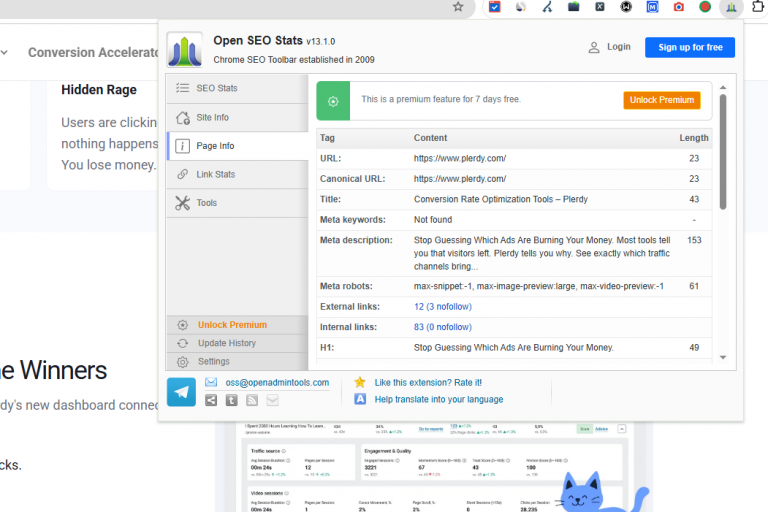
Task: Click the orange Unlock Premium button
Action: (662, 100)
